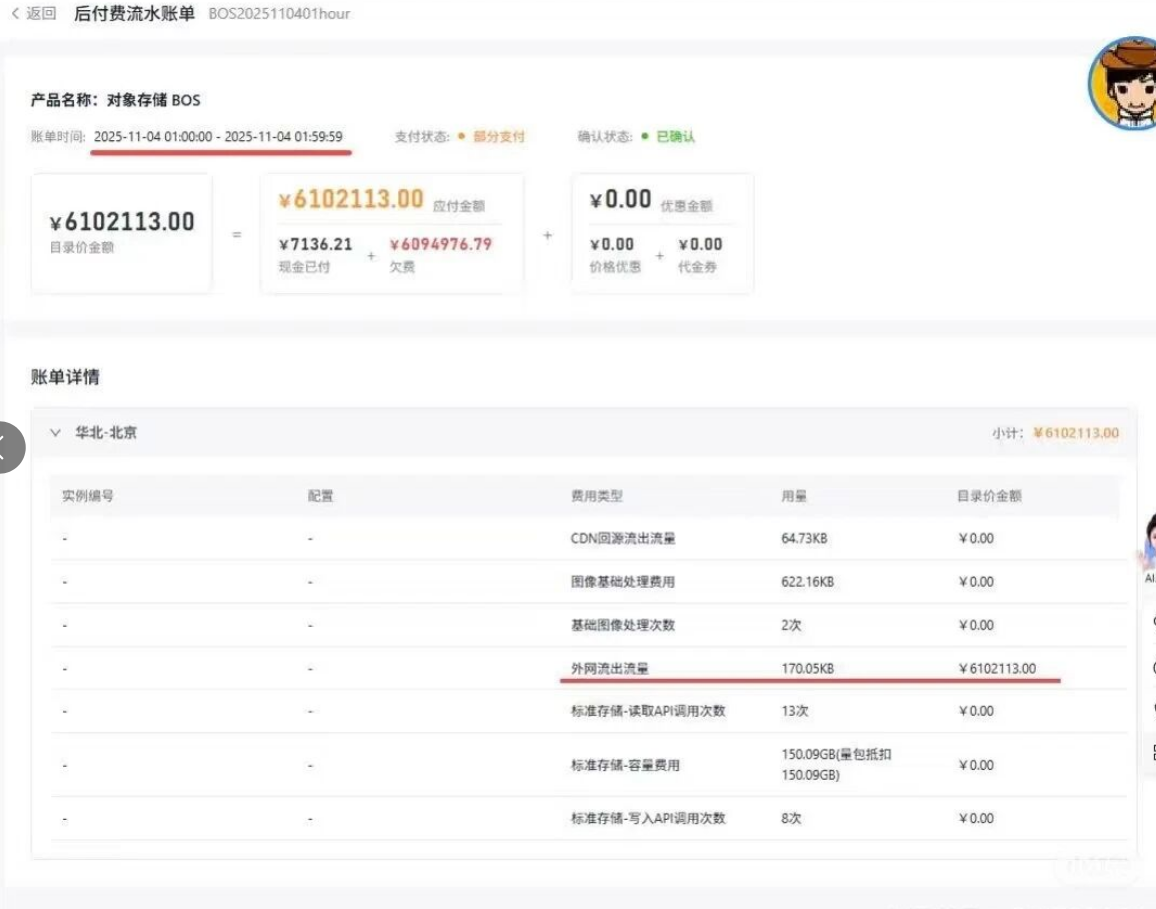The width and height of the screenshot is (1156, 909).
Task: Click the 2次 usage cell
Action: point(791,625)
